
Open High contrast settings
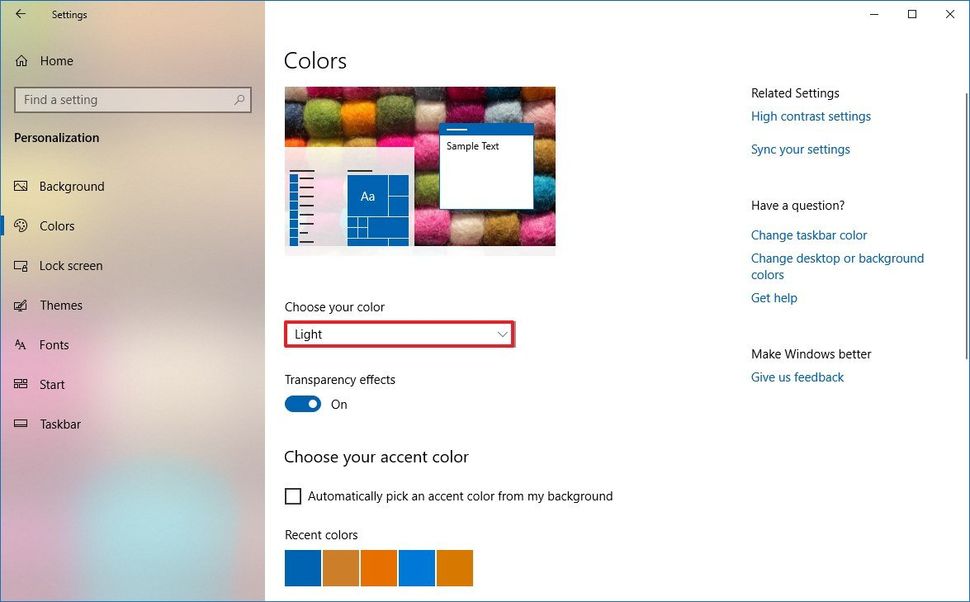[x=811, y=116]
